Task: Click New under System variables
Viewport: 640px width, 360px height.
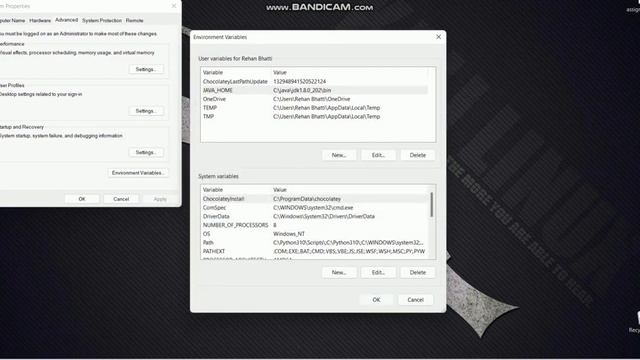Action: click(x=339, y=272)
